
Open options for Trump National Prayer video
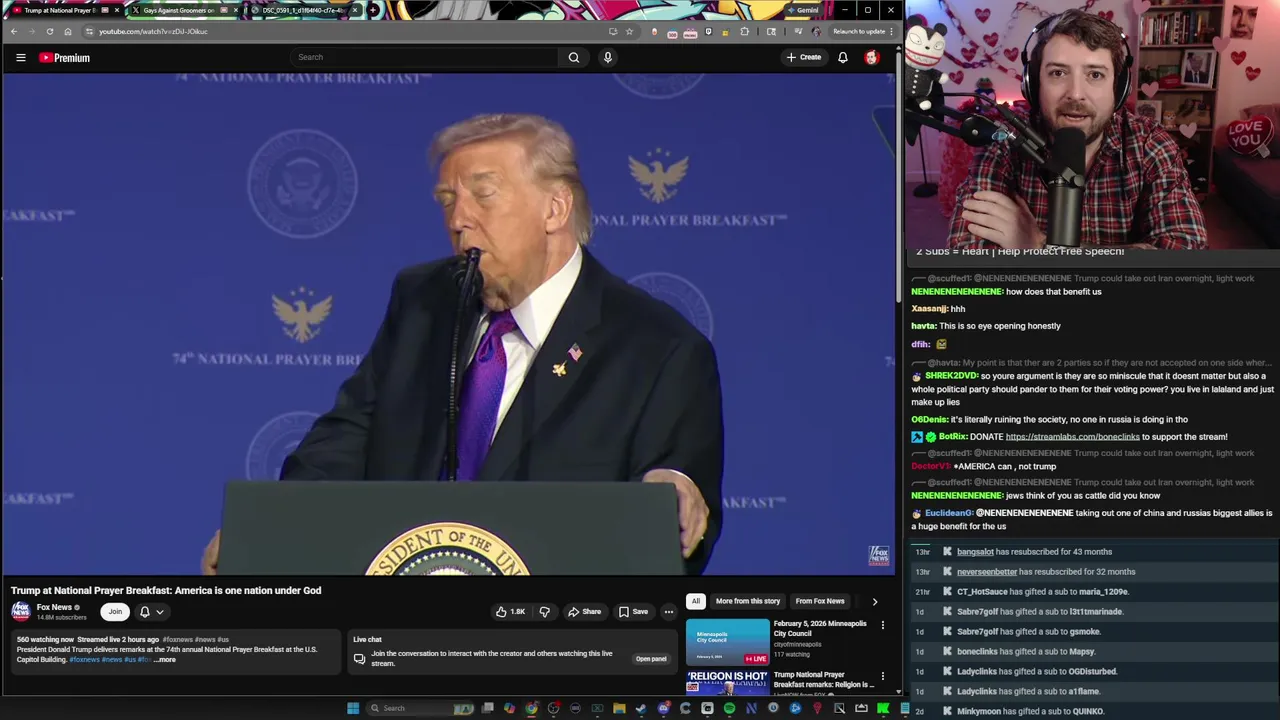tap(883, 677)
